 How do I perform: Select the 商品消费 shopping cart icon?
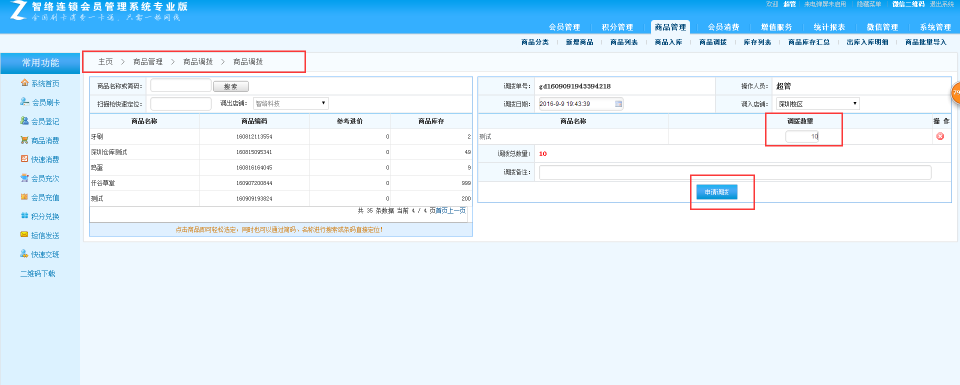(x=24, y=140)
